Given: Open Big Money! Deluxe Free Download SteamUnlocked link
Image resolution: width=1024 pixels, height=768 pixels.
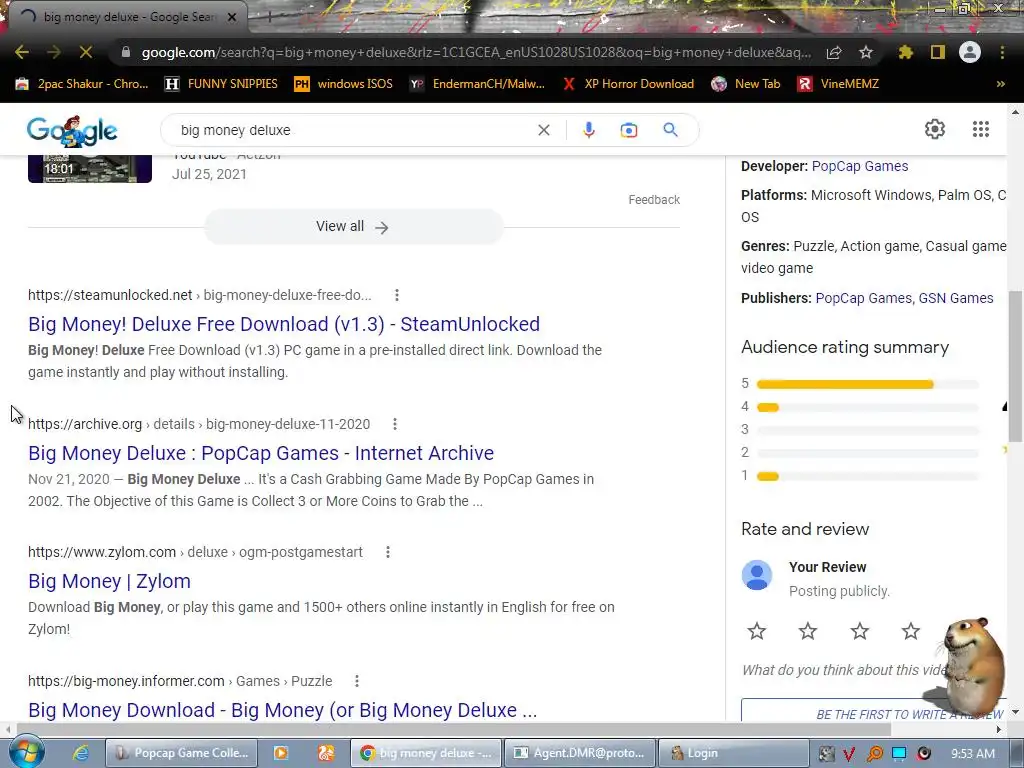Looking at the screenshot, I should click(284, 324).
